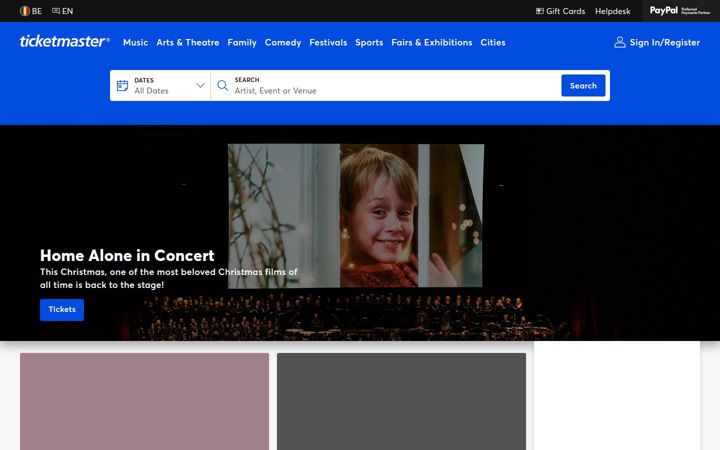Open the Family category
Screen dimensions: 720x450
click(242, 42)
